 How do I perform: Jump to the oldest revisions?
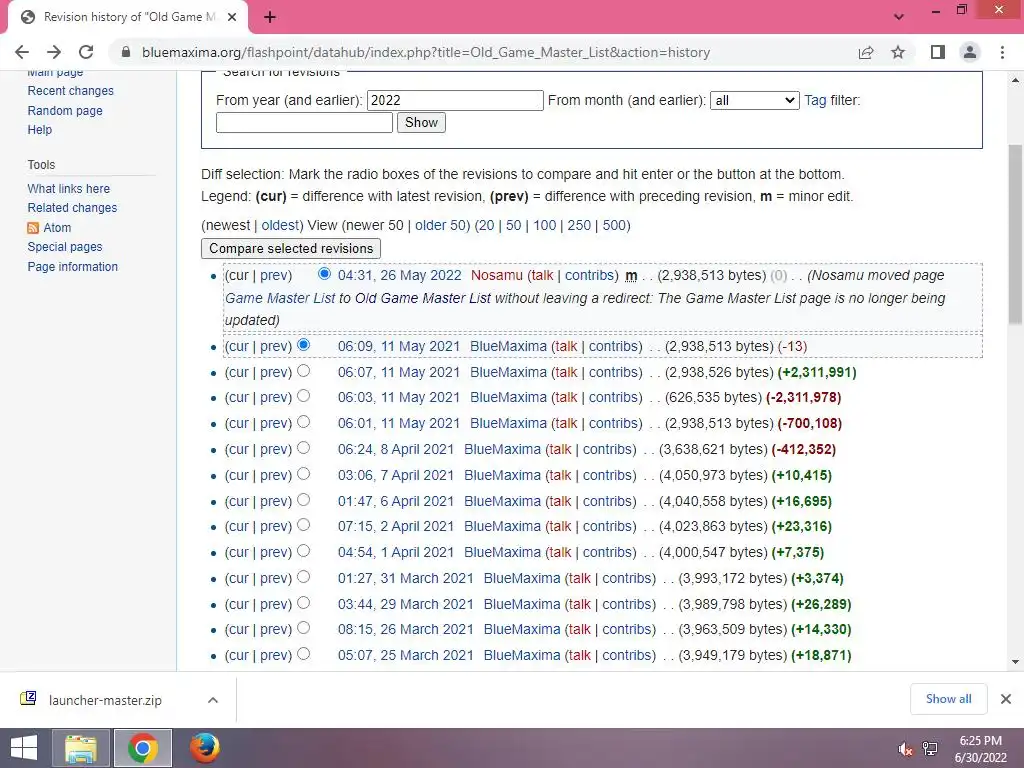280,225
